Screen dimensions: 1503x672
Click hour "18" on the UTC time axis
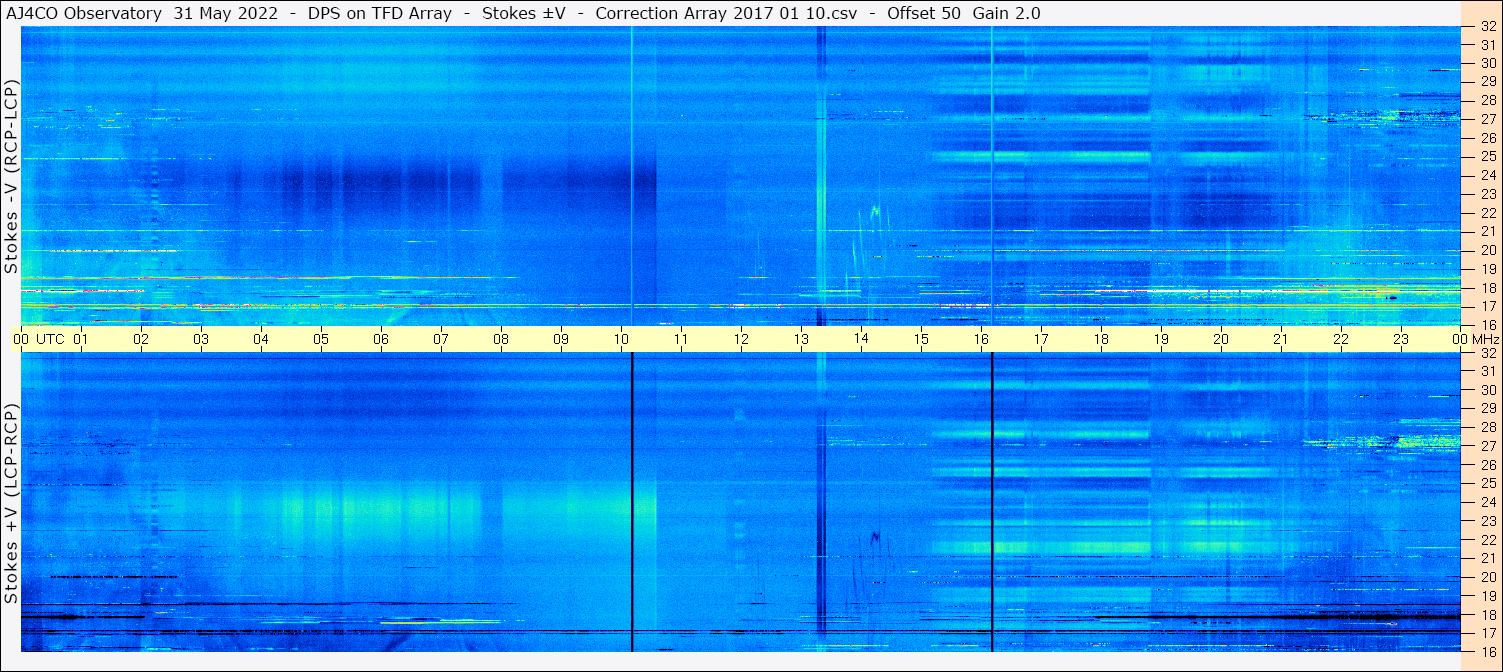coord(1101,339)
